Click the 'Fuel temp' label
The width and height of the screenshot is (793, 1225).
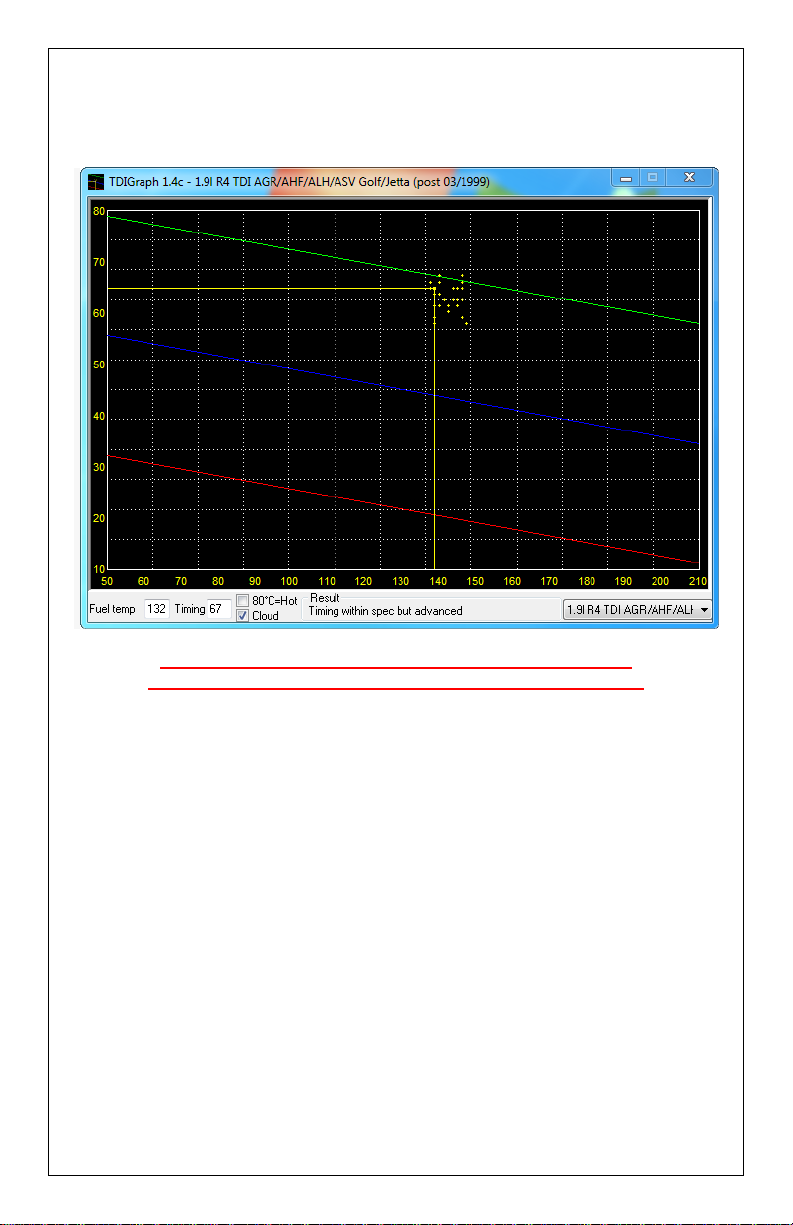tap(112, 609)
